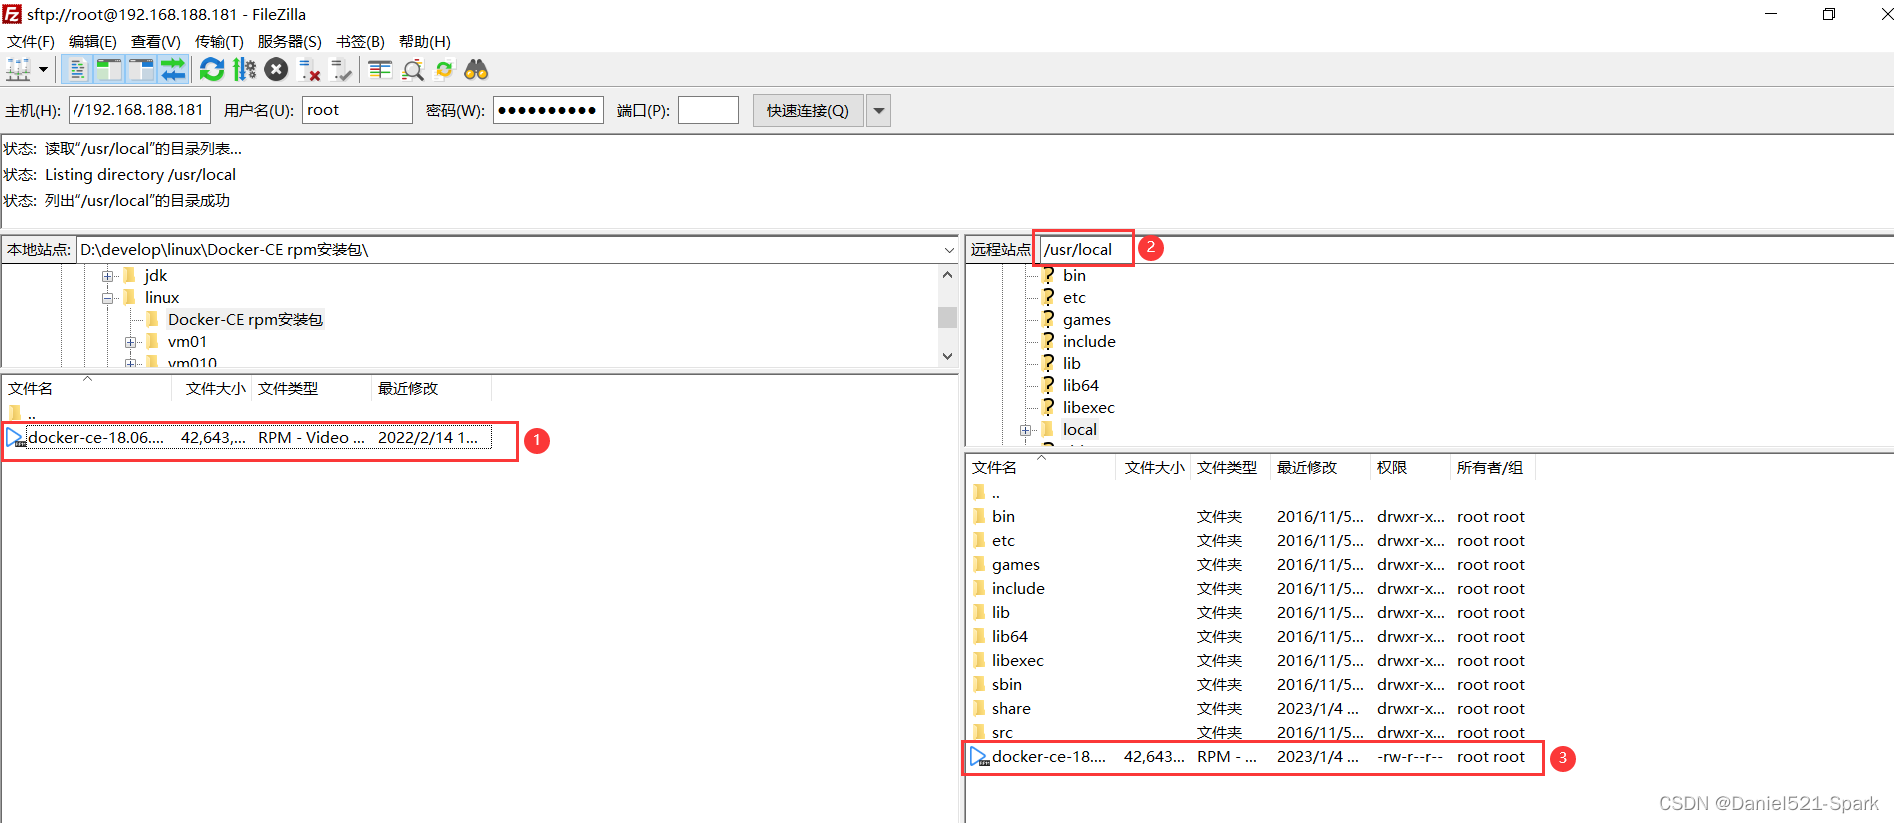Image resolution: width=1894 pixels, height=823 pixels.
Task: Reconnect to the last server
Action: (342, 70)
